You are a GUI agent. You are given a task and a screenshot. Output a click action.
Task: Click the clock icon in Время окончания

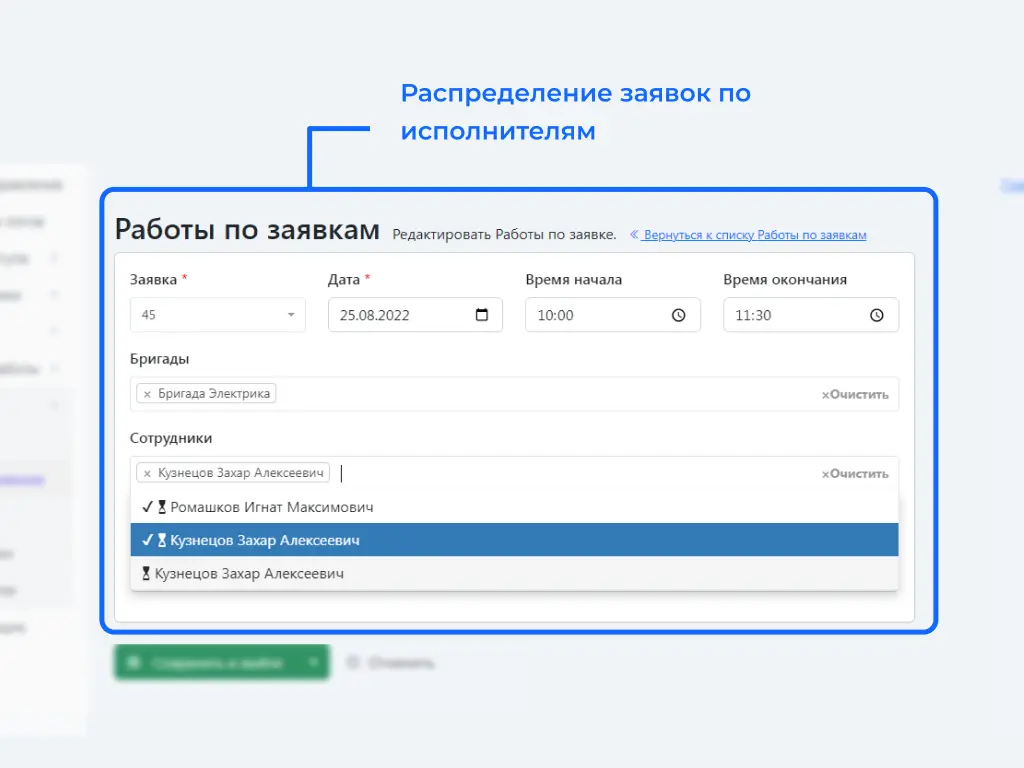[877, 315]
